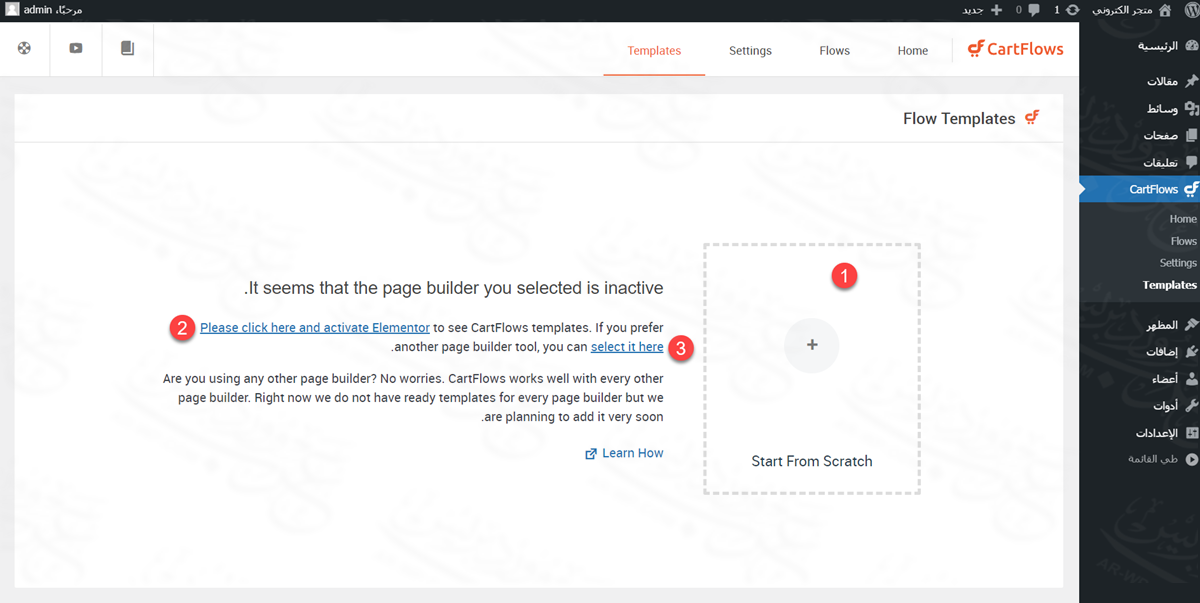Open تعليقات comments menu item
Screen dimensions: 1200x603
[1139, 162]
